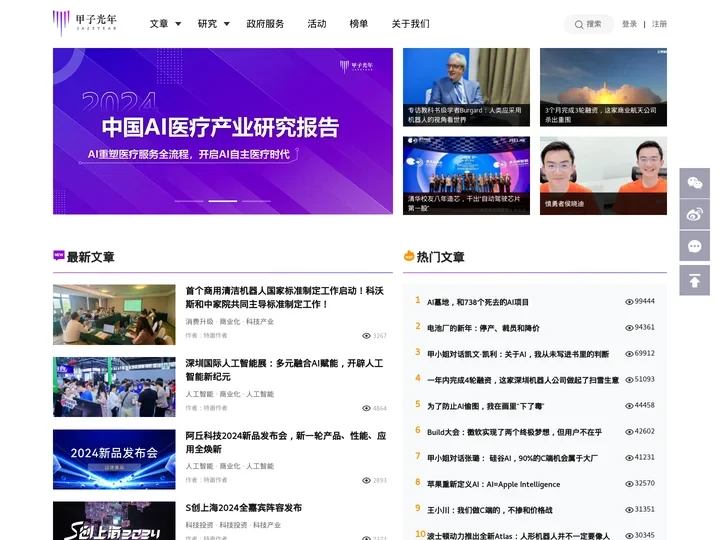This screenshot has height=540, width=720.
Task: Click the eye icon next to 94361
Action: [x=629, y=328]
